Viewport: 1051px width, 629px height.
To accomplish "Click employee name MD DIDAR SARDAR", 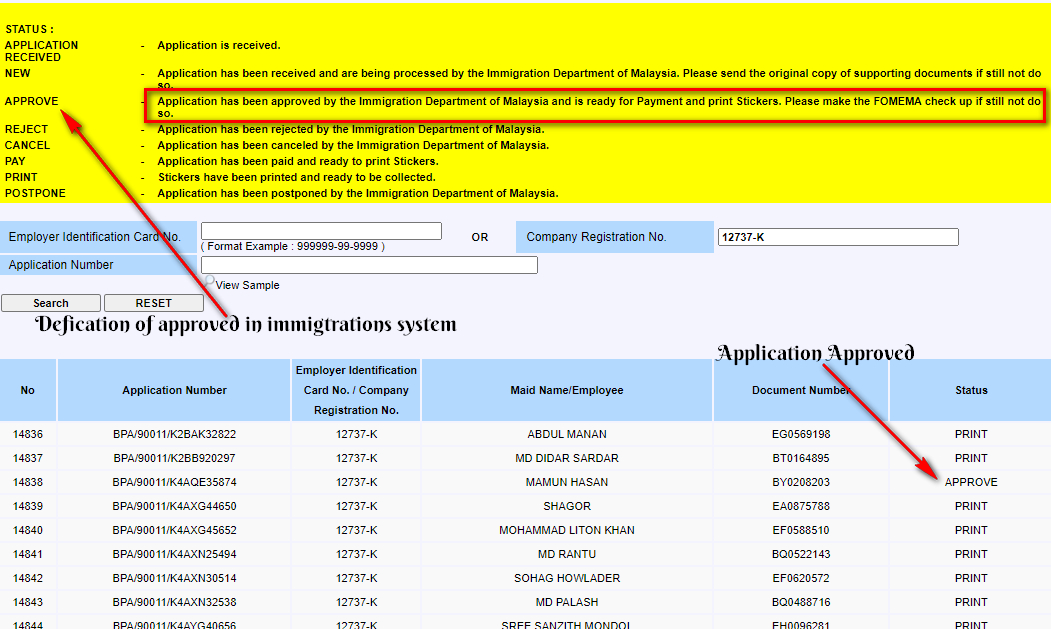I will pos(567,459).
